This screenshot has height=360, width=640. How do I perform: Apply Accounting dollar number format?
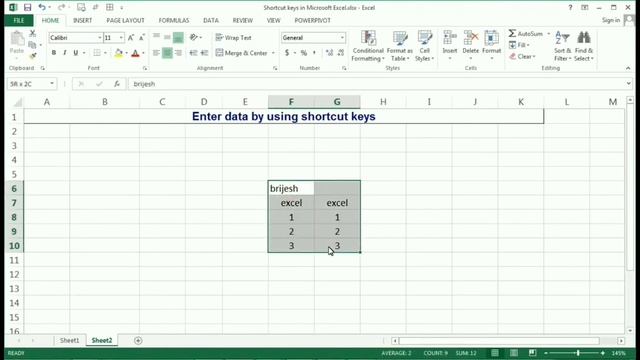click(287, 53)
